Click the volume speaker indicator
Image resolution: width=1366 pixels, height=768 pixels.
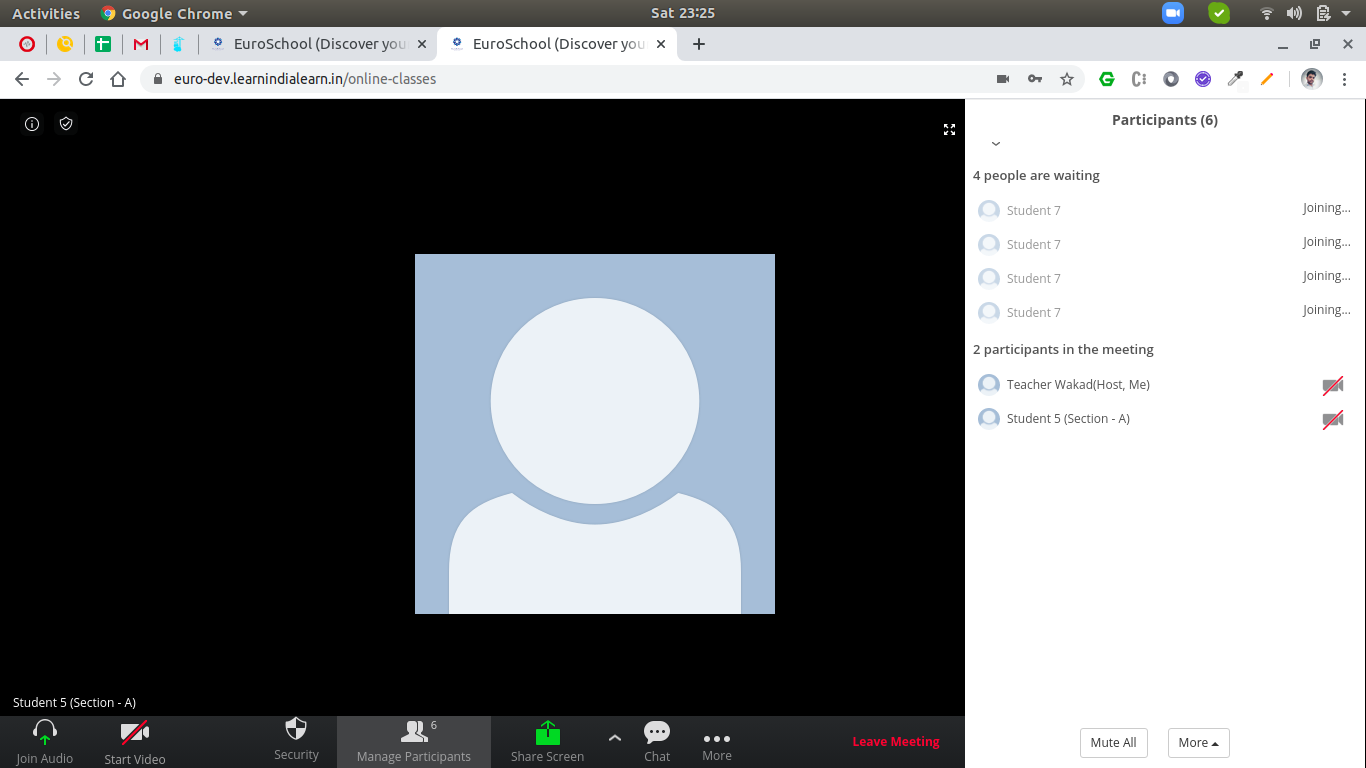[1294, 13]
